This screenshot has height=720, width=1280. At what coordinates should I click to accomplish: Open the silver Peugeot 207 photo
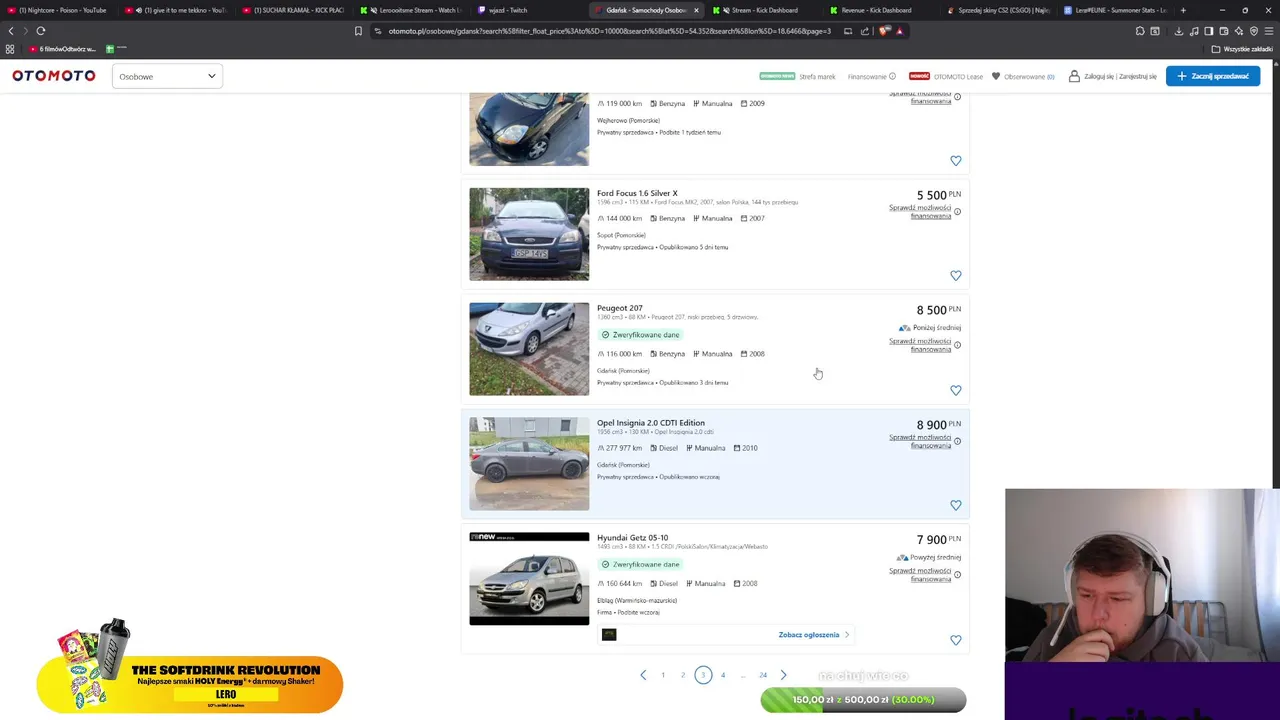[529, 349]
